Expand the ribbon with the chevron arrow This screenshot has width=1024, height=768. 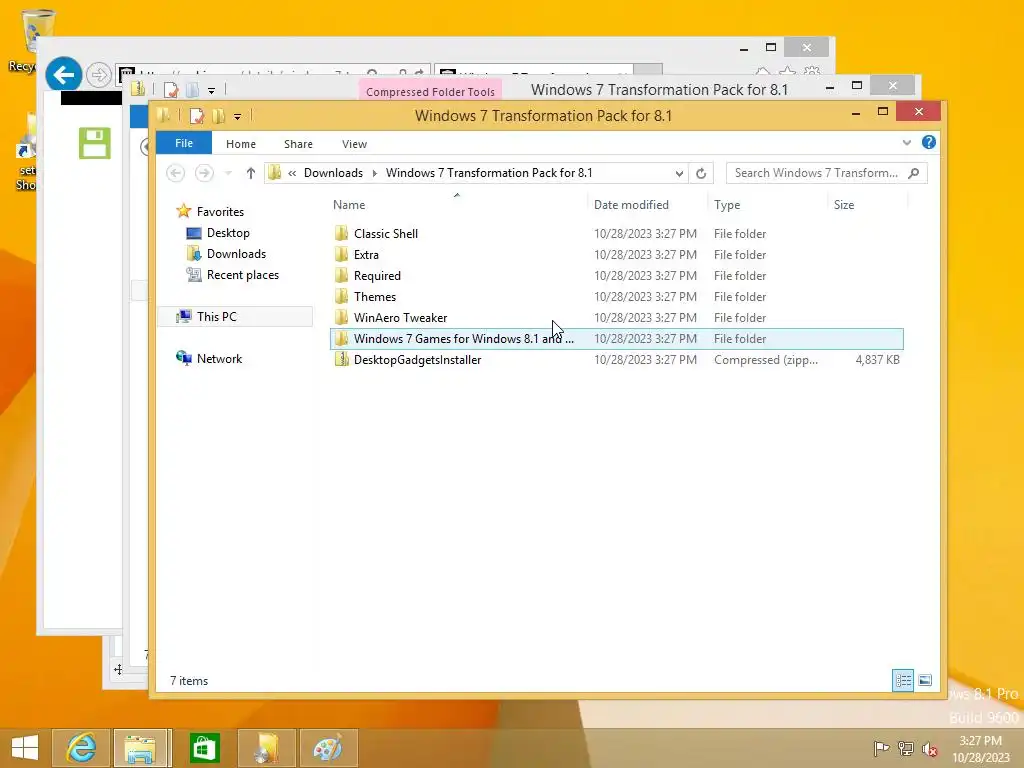(906, 142)
